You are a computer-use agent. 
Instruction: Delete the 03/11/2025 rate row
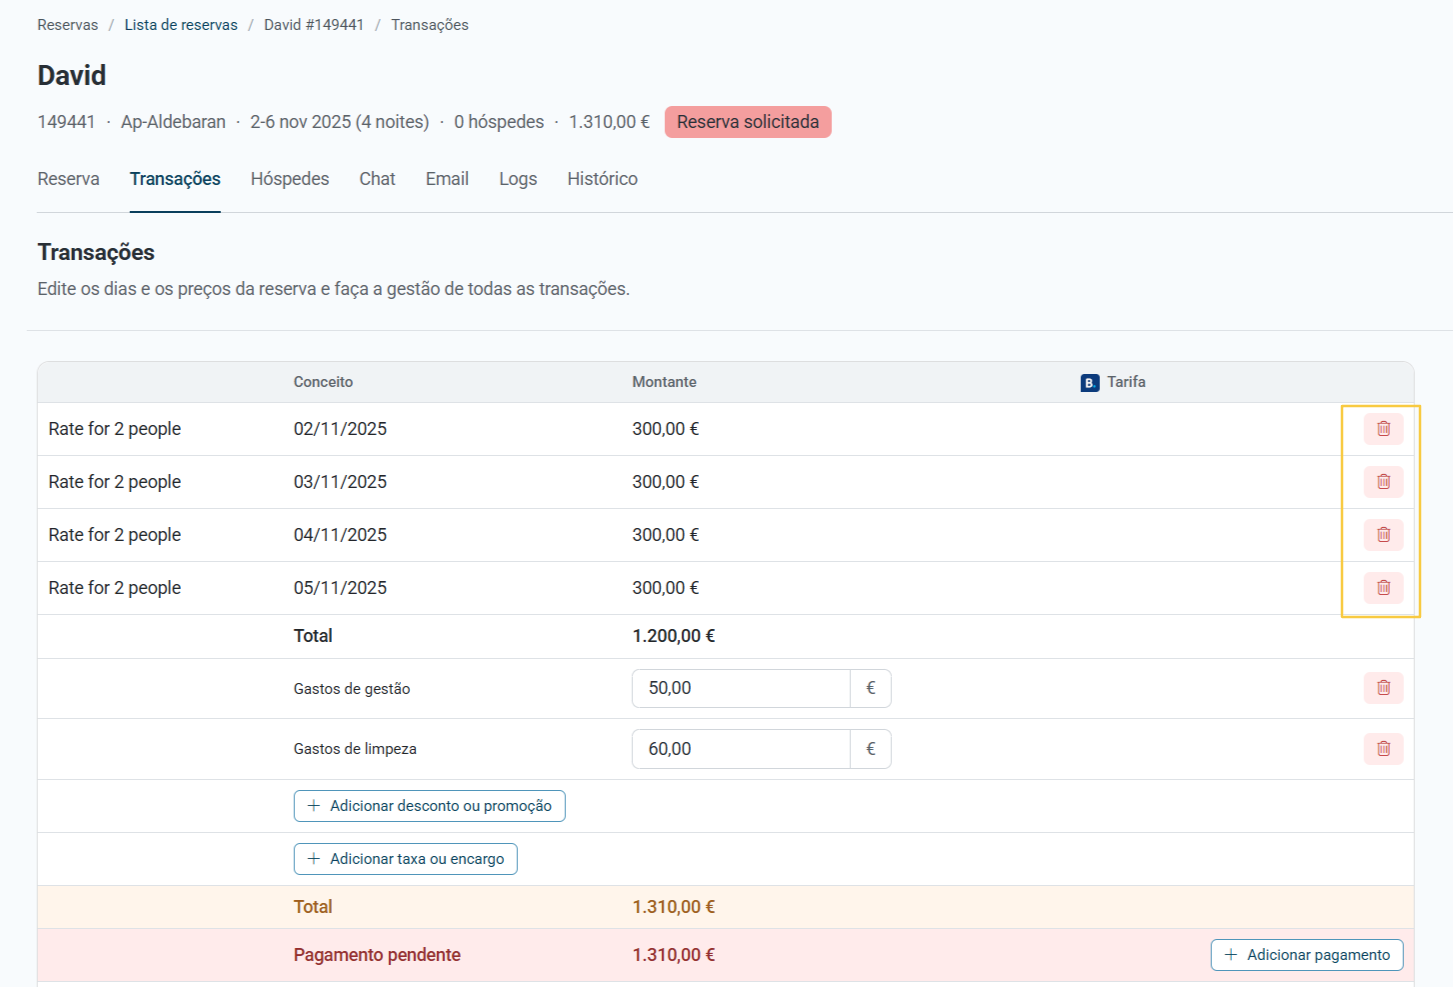[1383, 482]
